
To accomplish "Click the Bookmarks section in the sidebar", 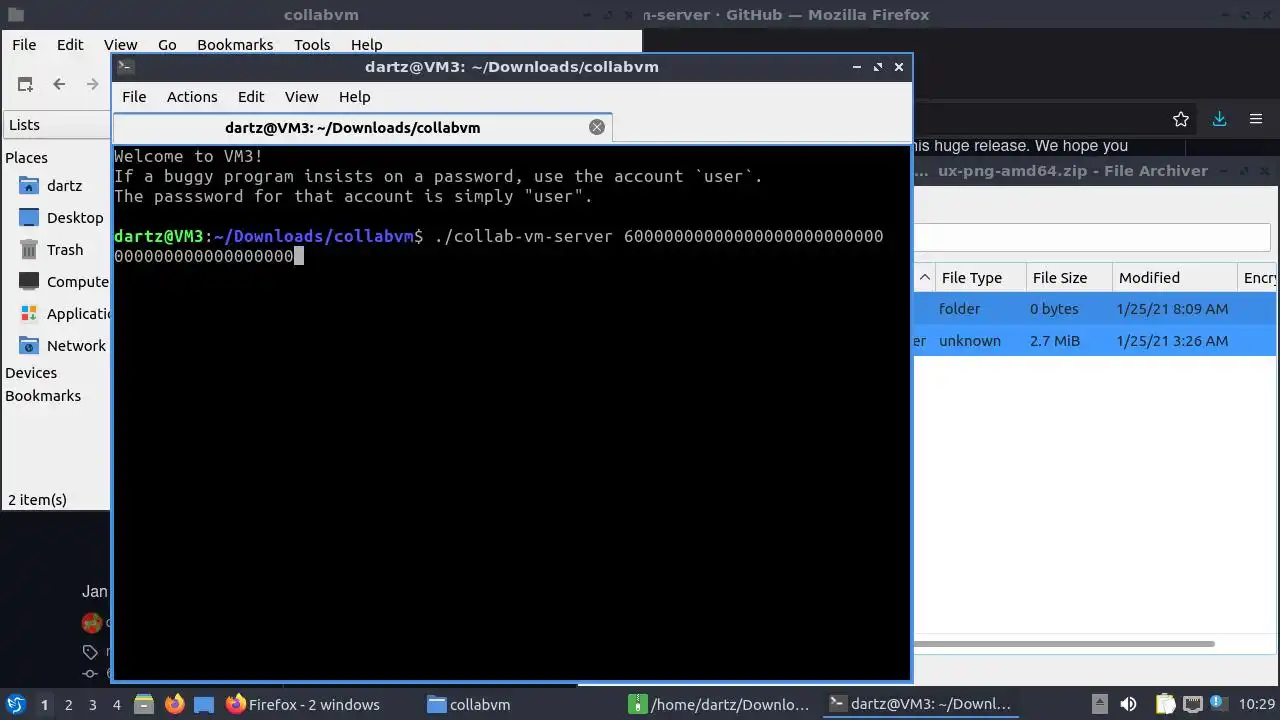I will 43,396.
